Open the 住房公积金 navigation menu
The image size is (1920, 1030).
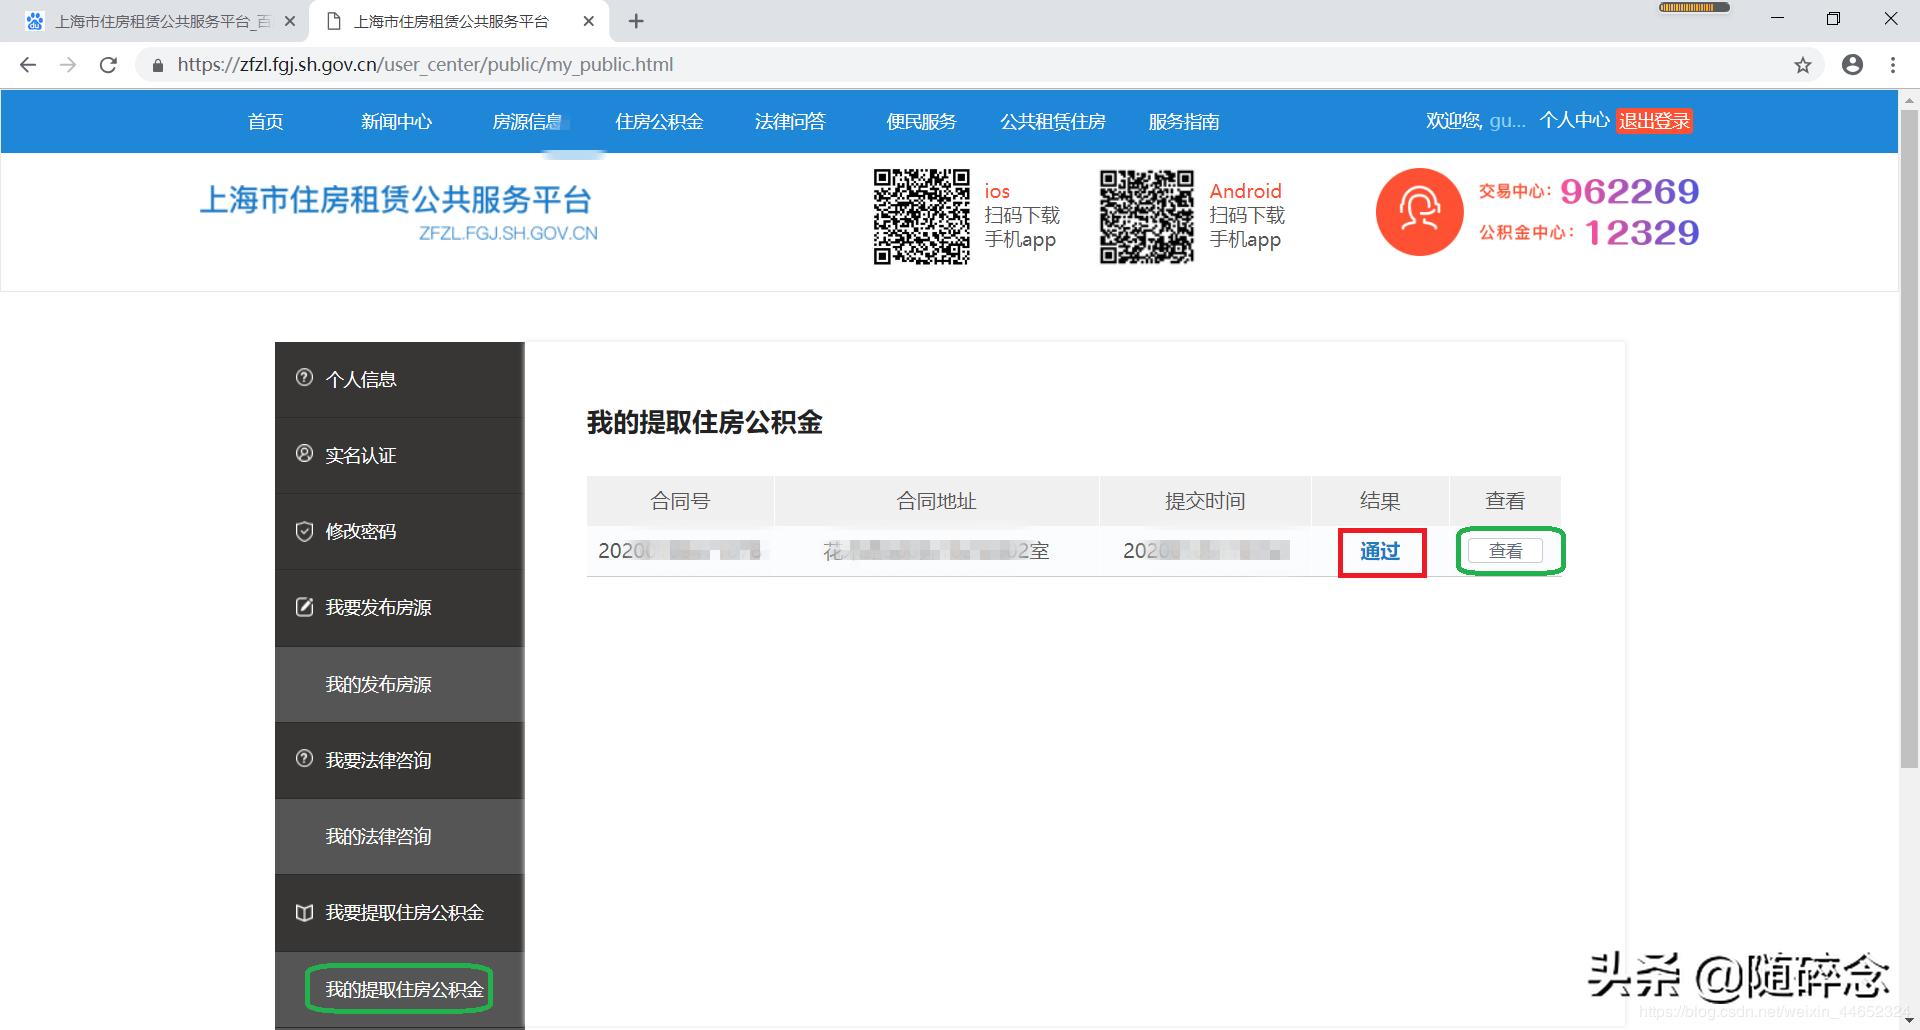tap(659, 121)
